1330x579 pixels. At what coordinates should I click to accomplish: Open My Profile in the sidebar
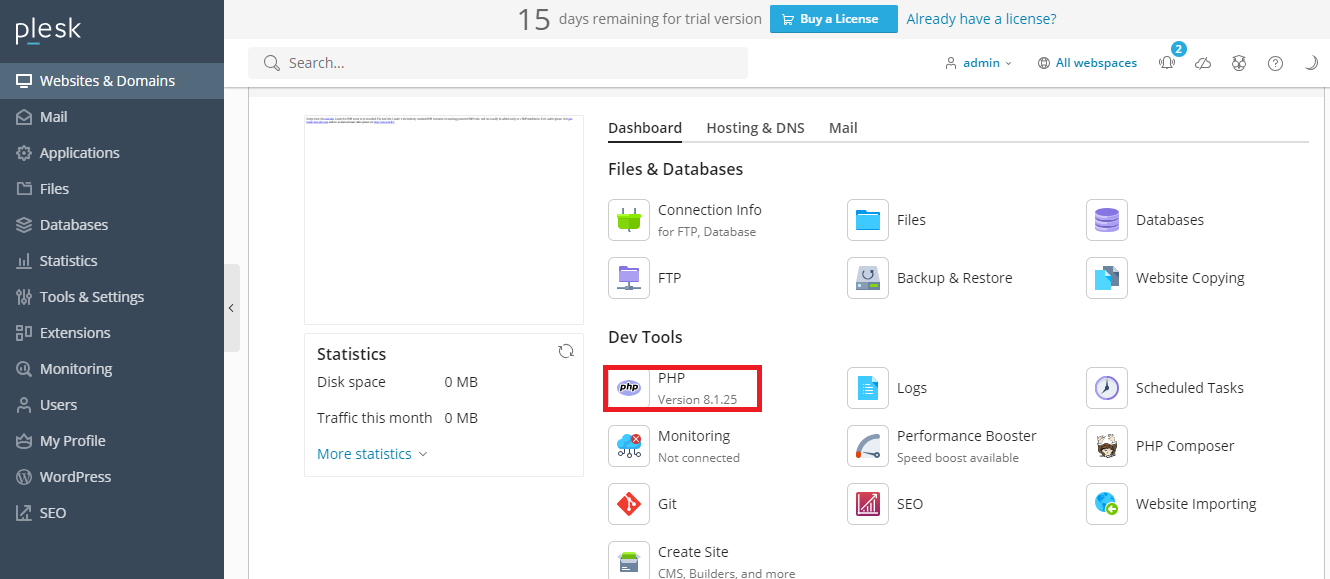112,441
